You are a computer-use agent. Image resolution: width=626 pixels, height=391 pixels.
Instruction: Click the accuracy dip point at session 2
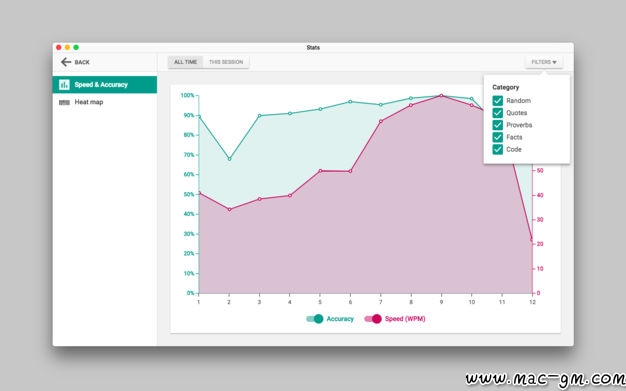tap(229, 159)
